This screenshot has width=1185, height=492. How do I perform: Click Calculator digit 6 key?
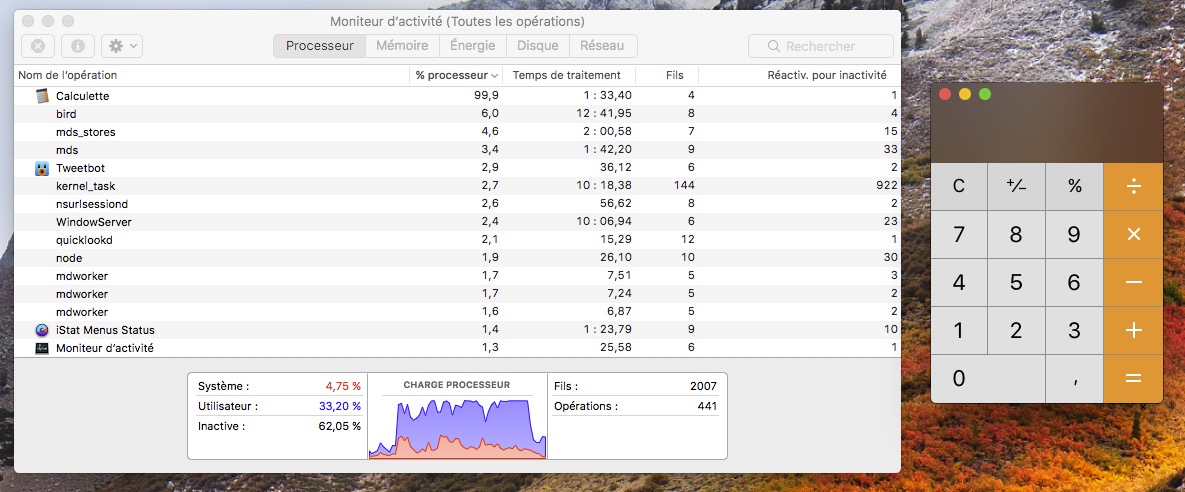click(x=1075, y=283)
